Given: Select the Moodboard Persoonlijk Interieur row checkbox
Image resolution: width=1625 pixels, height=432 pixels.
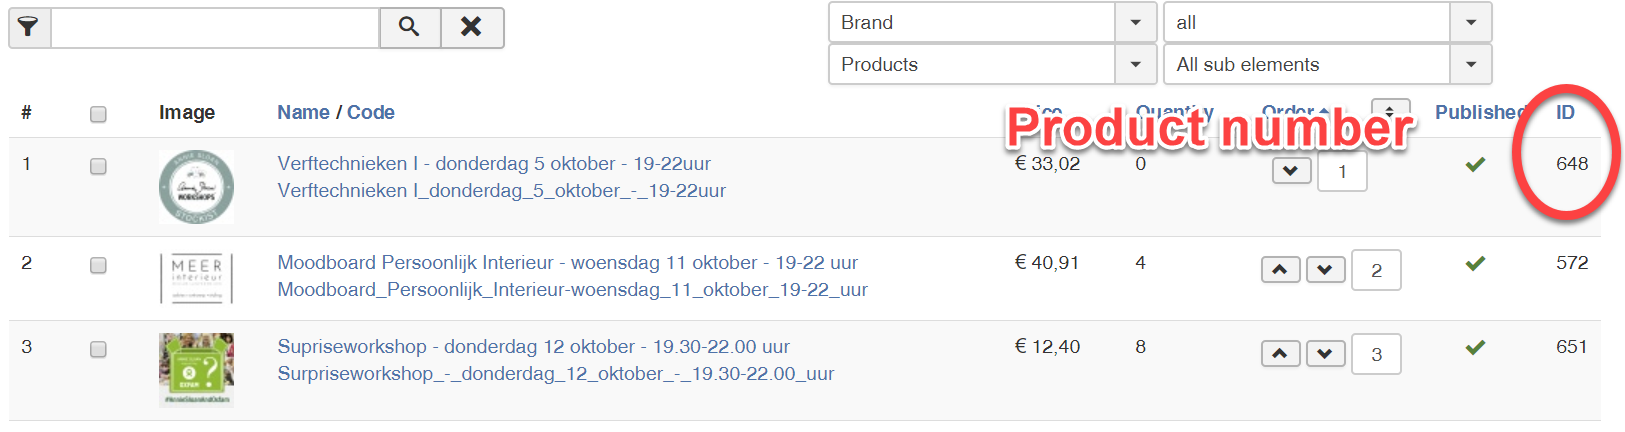Looking at the screenshot, I should pyautogui.click(x=98, y=265).
